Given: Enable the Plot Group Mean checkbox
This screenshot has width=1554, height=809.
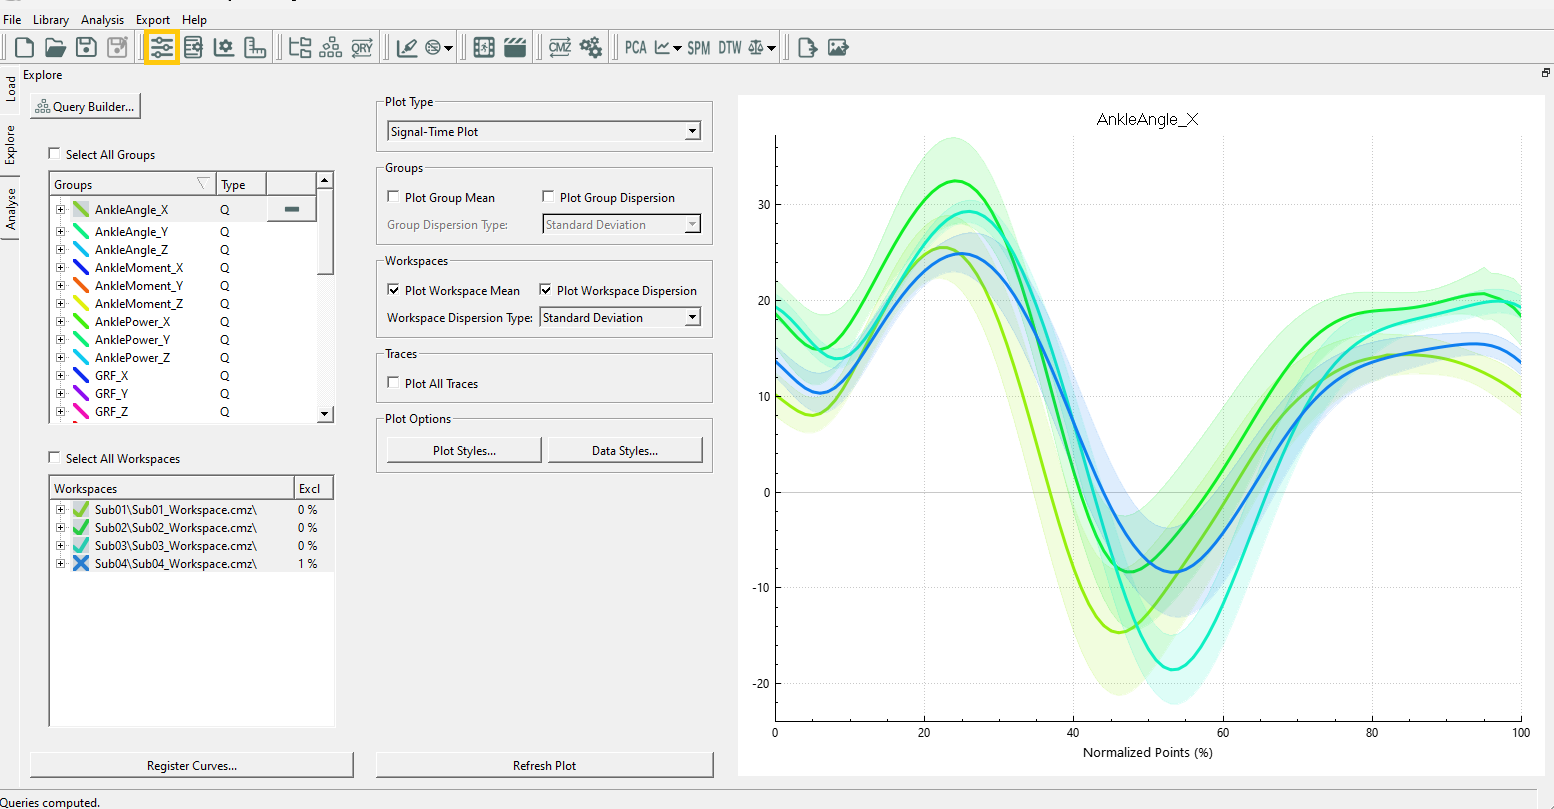Looking at the screenshot, I should coord(394,197).
